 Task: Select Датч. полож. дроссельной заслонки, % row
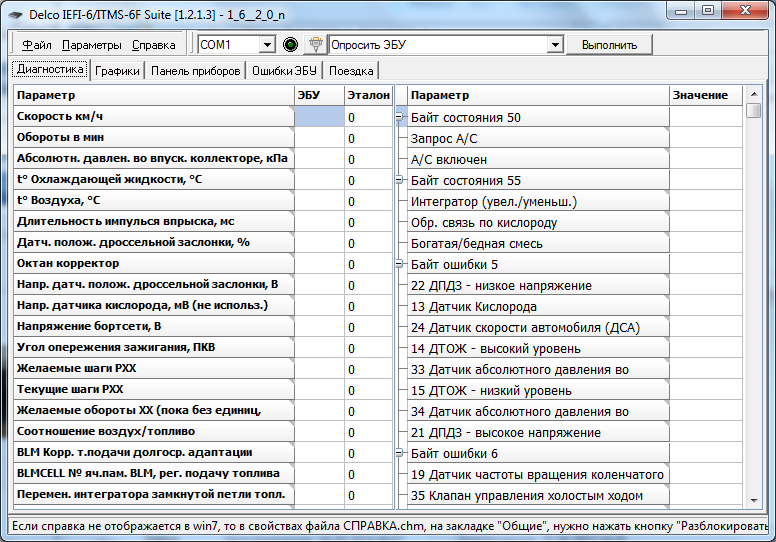154,243
